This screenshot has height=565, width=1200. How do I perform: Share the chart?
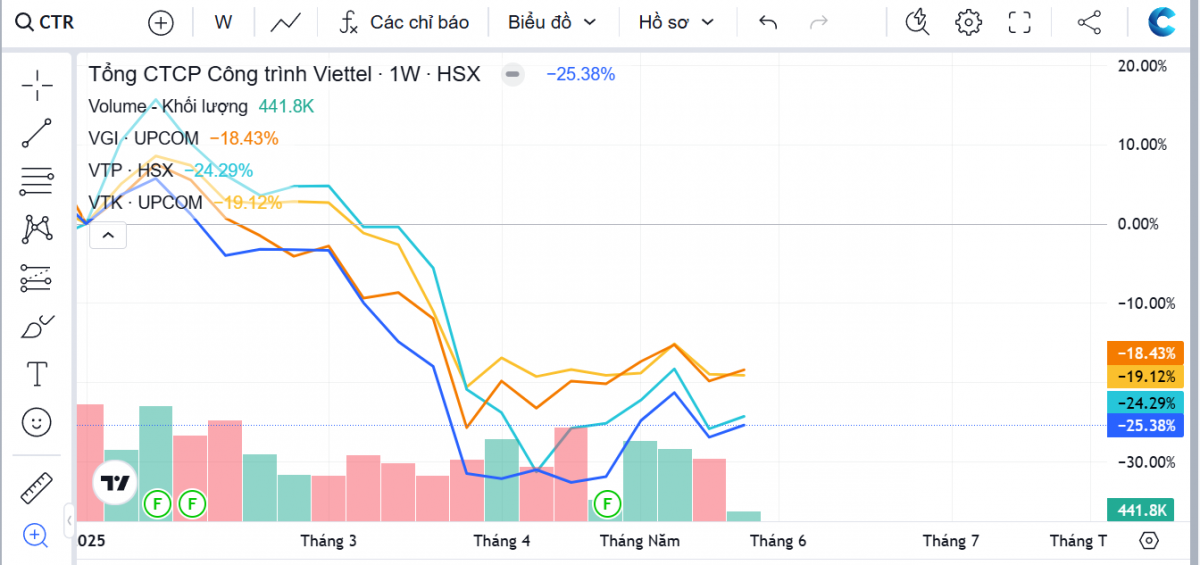pyautogui.click(x=1089, y=22)
